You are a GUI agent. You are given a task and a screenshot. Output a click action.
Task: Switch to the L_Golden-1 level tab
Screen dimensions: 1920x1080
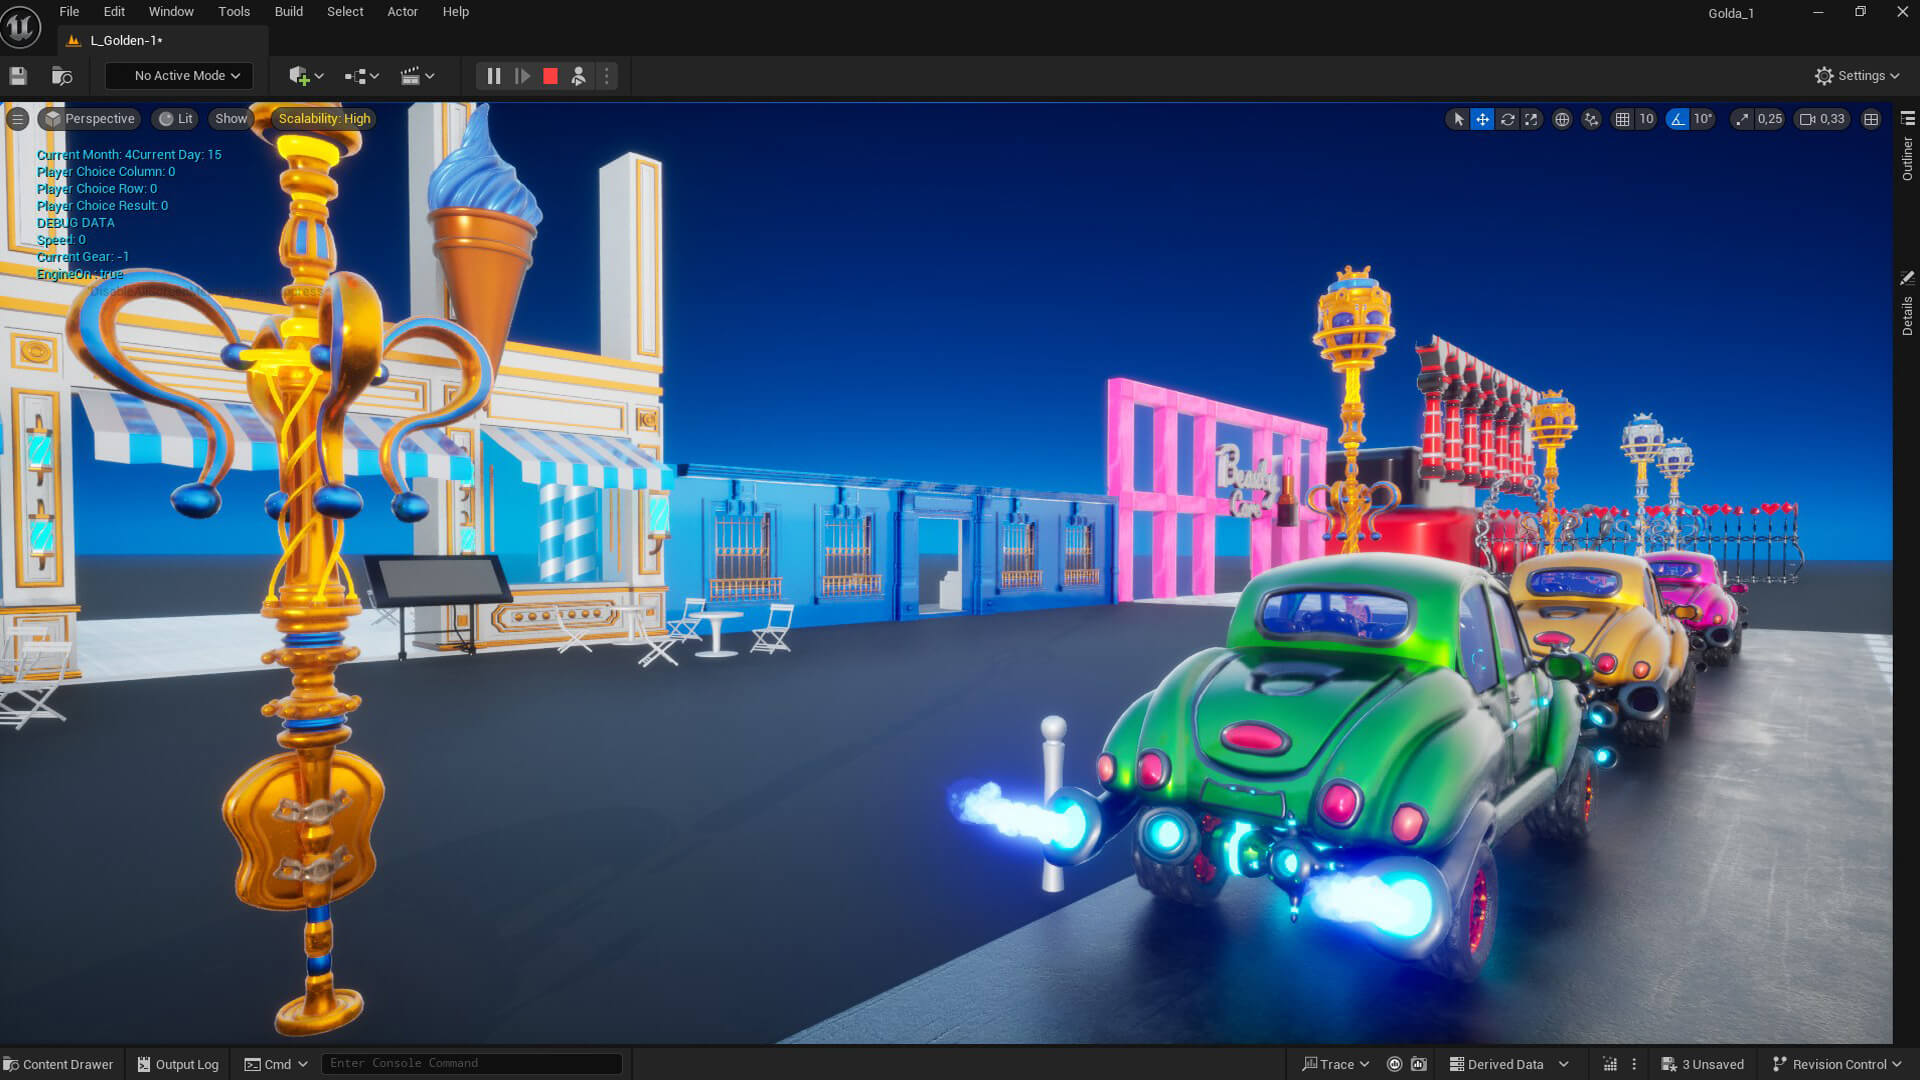125,40
